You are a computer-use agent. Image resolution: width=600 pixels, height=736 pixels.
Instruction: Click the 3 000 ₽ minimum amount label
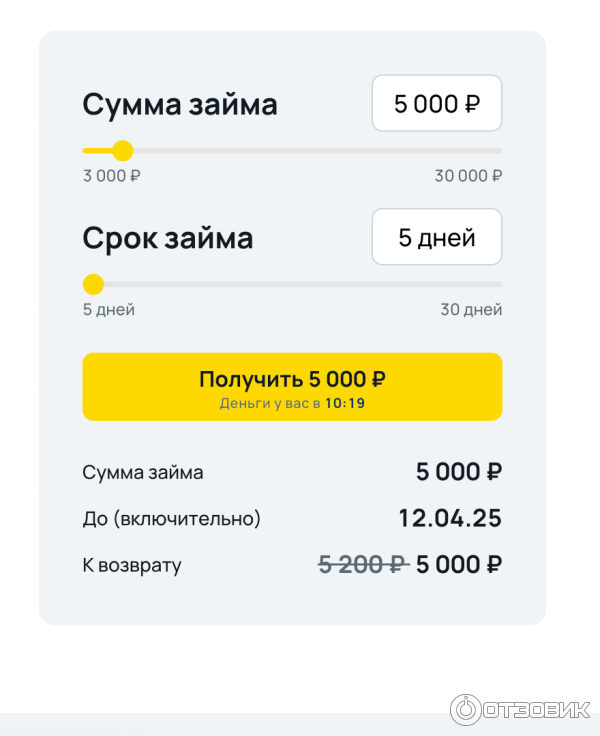tap(111, 176)
